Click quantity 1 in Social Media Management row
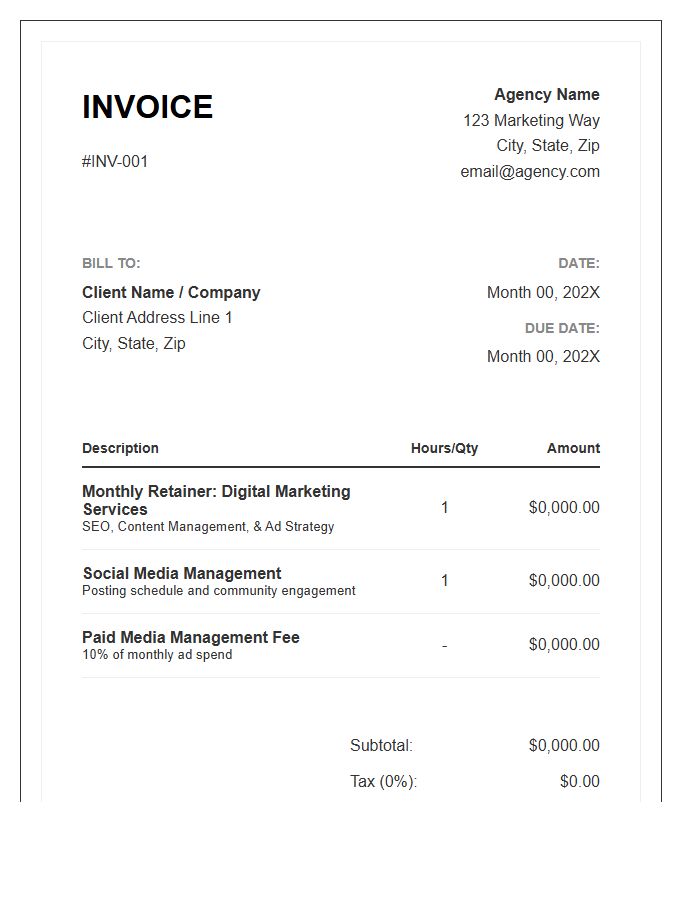700x900 pixels. tap(445, 580)
